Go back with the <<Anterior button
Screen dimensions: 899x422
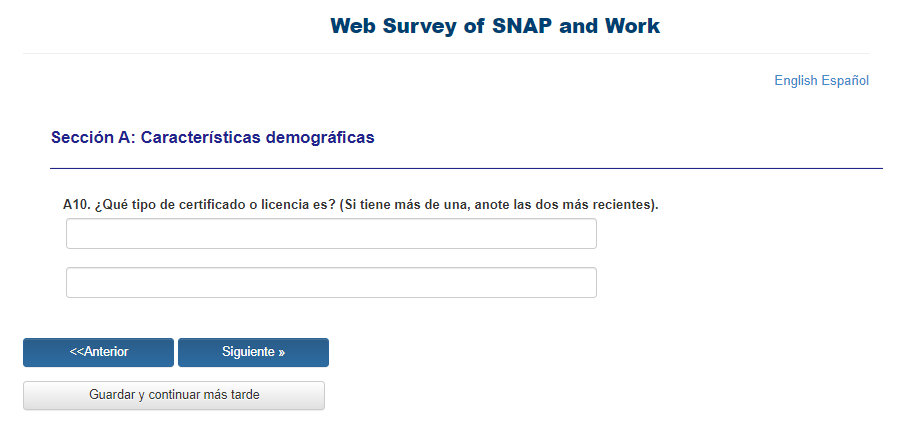tap(99, 352)
